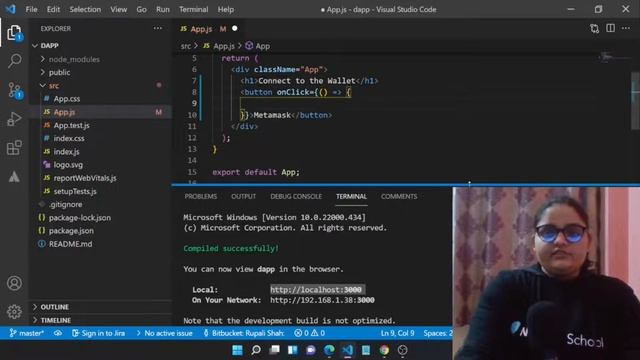Open the Extensions view
The image size is (640, 360).
14,148
